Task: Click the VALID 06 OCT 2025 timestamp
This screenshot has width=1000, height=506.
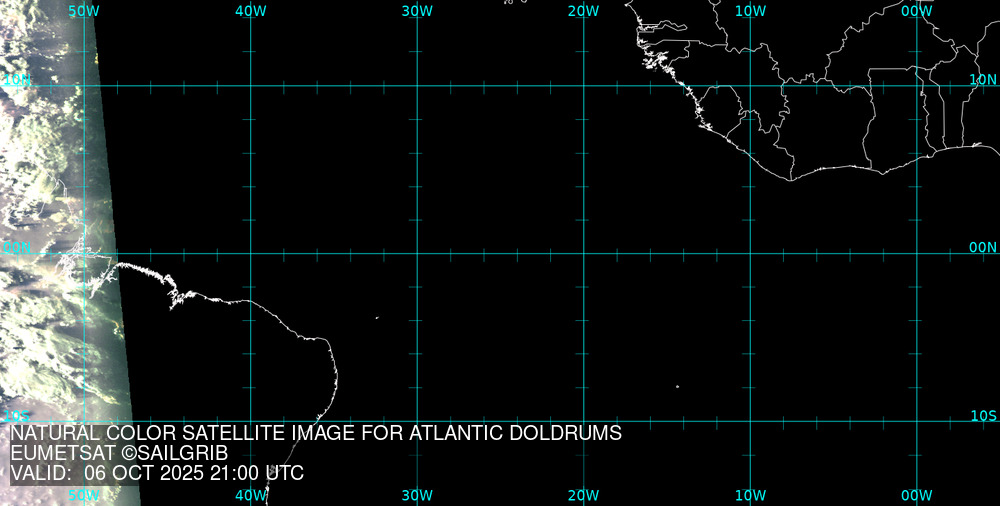Action: point(157,474)
